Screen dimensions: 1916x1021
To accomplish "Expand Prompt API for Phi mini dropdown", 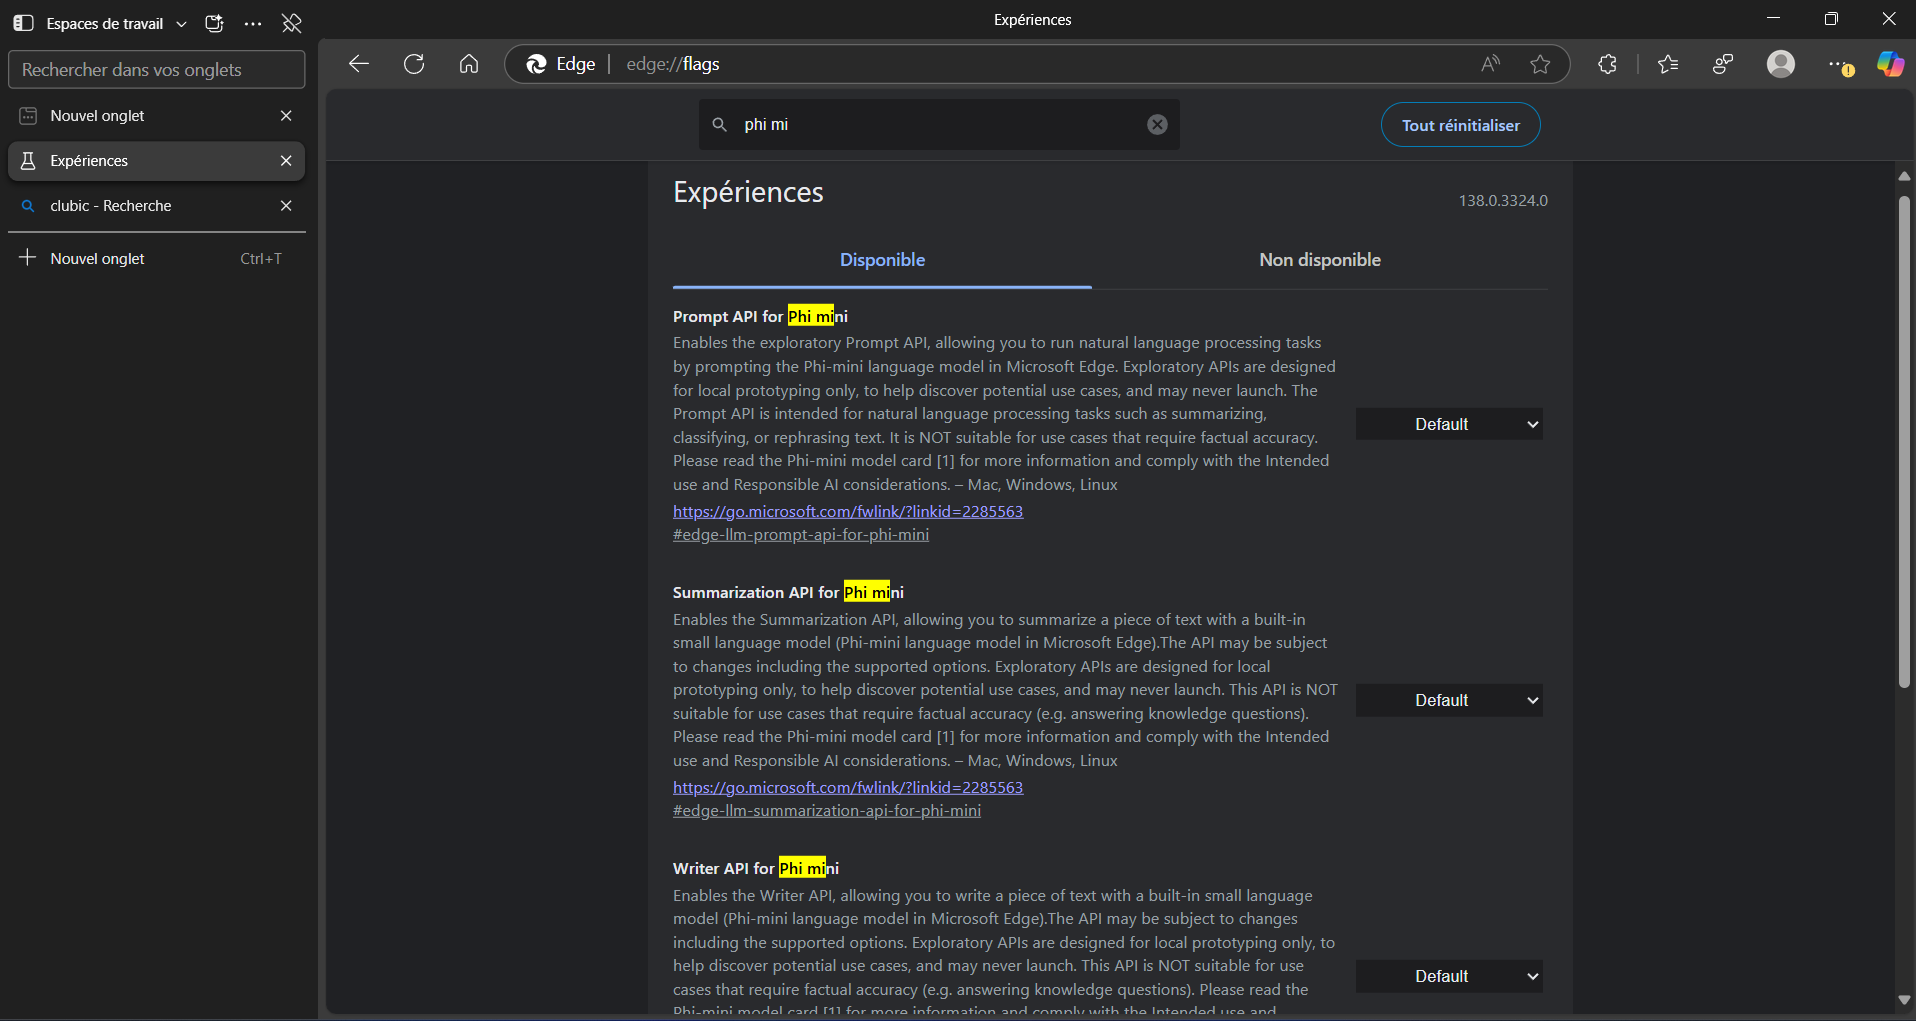I will (1448, 424).
